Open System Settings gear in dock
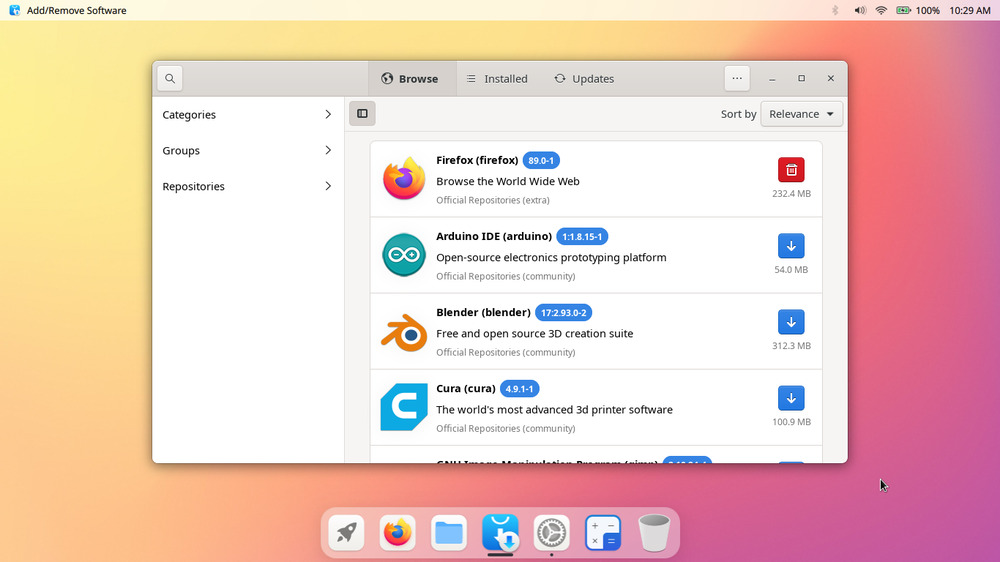The image size is (1000, 562). 552,533
